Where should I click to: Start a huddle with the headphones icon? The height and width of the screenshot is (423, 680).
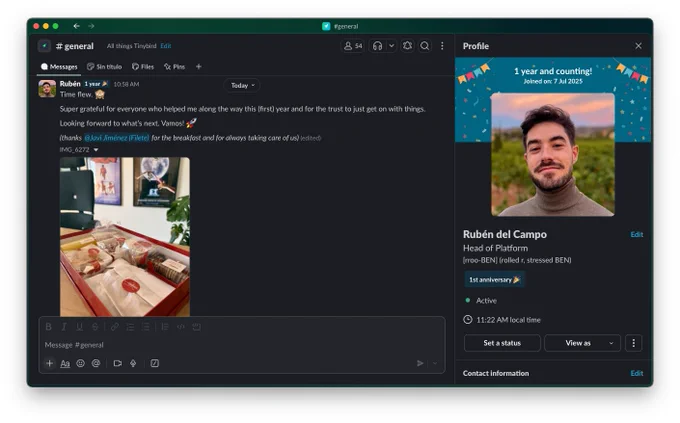click(377, 46)
